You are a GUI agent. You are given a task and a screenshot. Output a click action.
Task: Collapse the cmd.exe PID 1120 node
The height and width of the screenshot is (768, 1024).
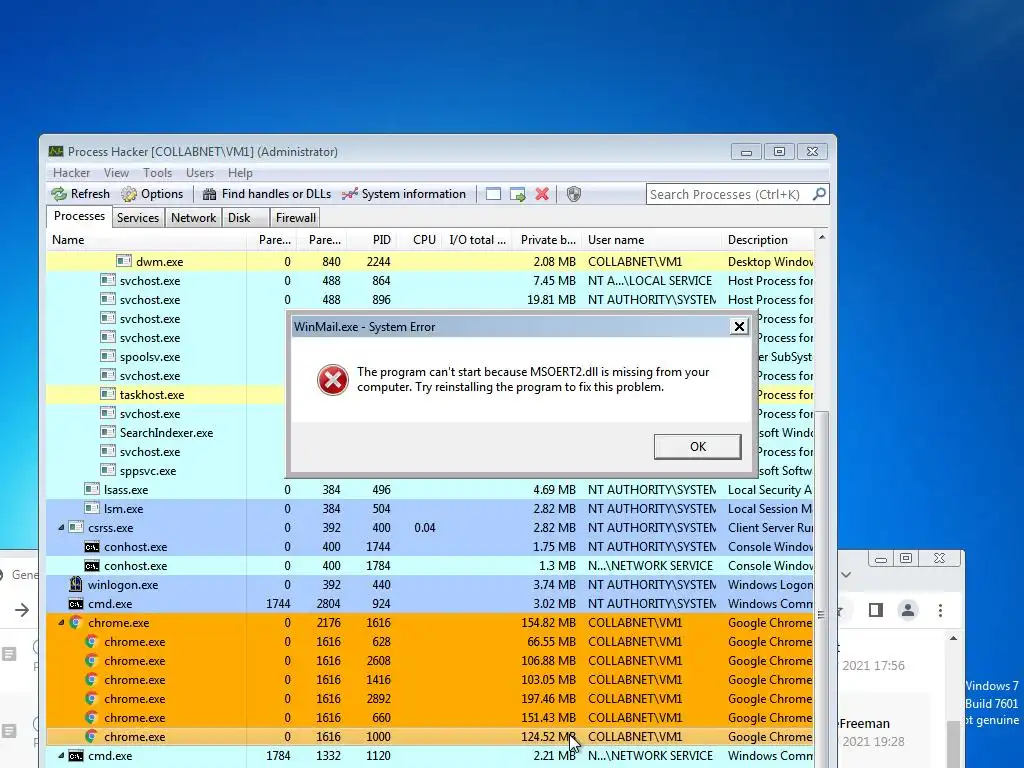(61, 756)
